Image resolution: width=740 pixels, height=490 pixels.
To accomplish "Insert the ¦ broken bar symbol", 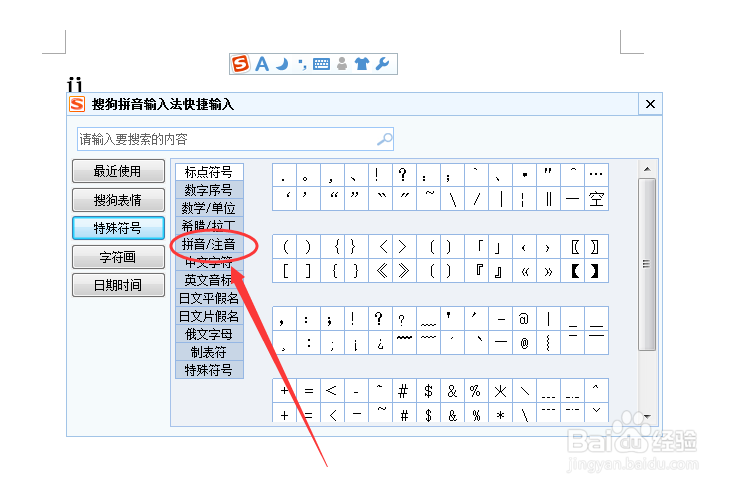I will (x=524, y=199).
